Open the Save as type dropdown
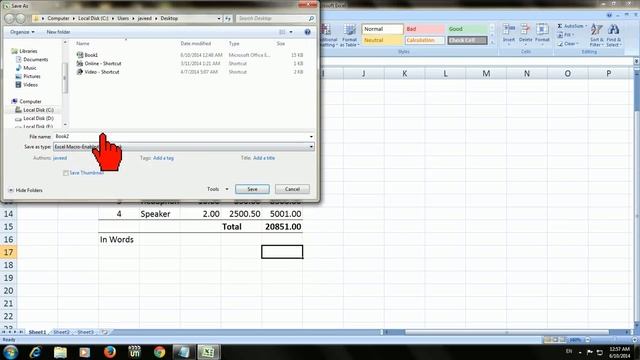Viewport: 640px width, 360px height. point(184,147)
